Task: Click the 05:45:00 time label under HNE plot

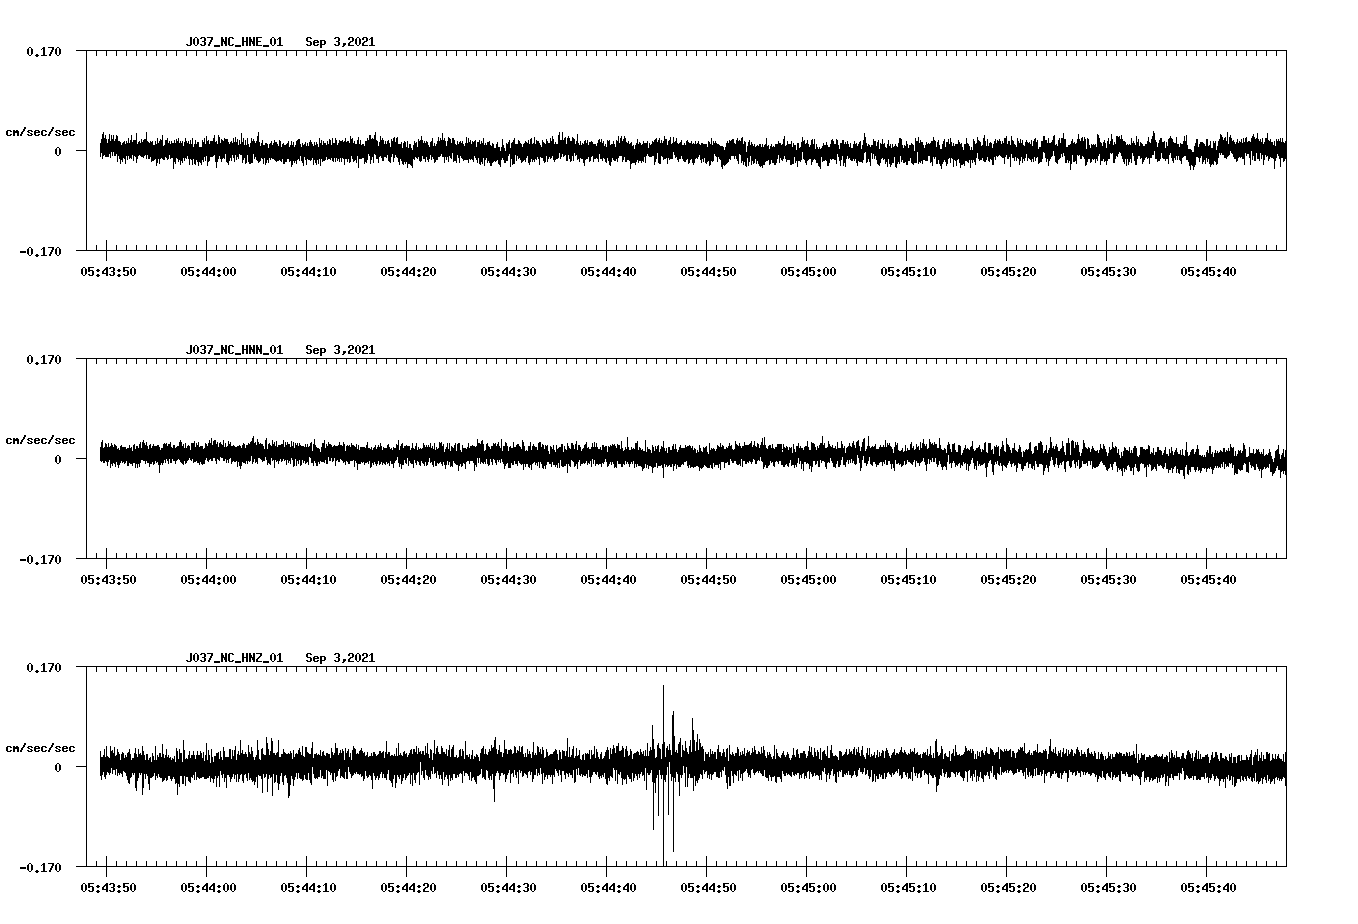Action: [808, 272]
